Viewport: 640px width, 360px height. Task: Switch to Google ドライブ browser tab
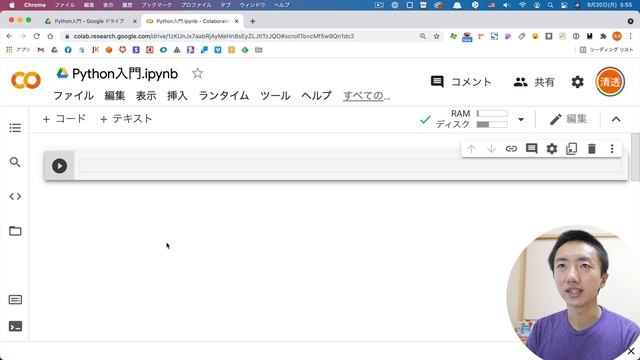coord(89,21)
